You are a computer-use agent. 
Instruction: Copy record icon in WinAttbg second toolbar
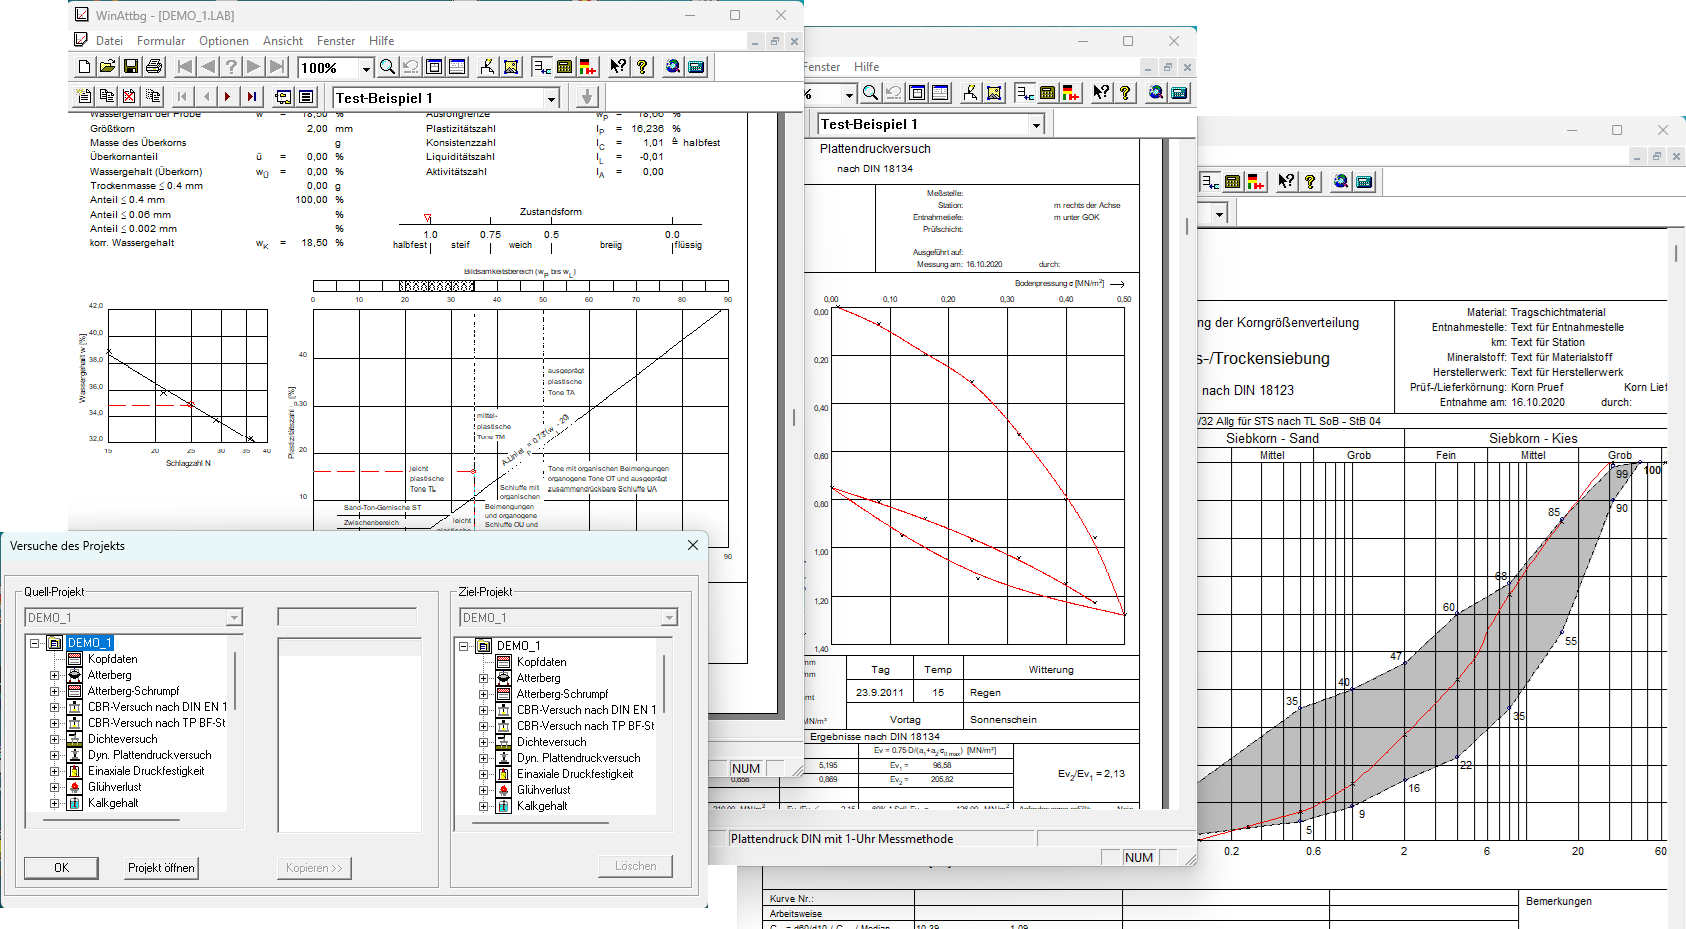tap(106, 97)
